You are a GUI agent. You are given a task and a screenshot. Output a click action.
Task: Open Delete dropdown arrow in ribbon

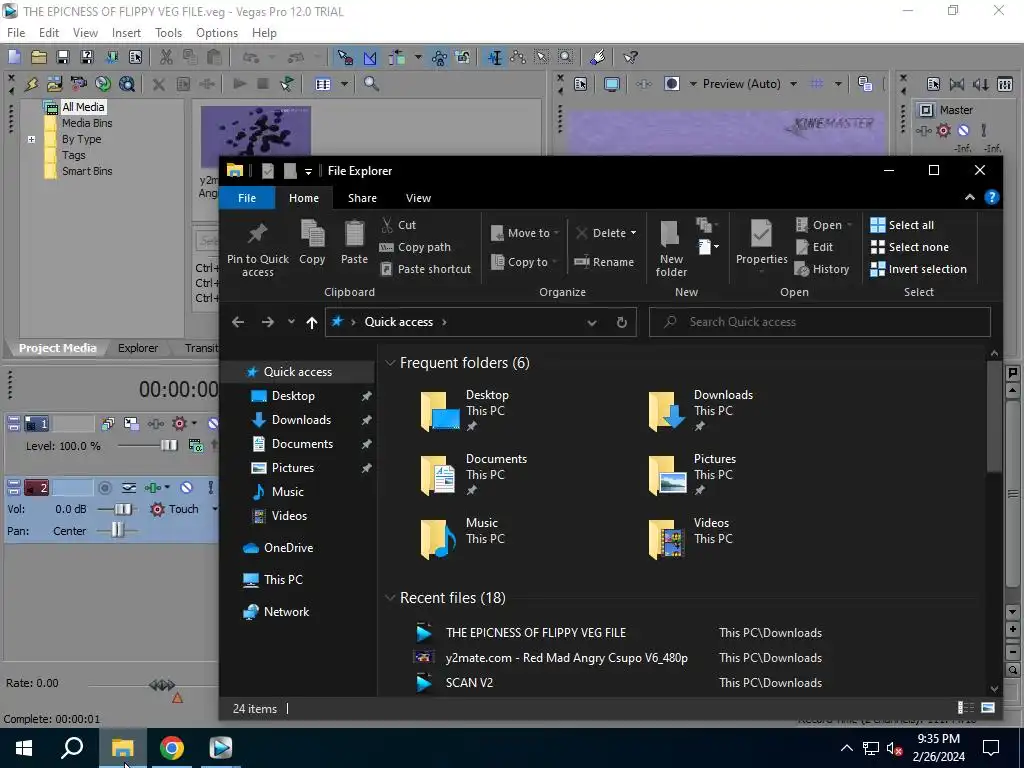(x=633, y=233)
